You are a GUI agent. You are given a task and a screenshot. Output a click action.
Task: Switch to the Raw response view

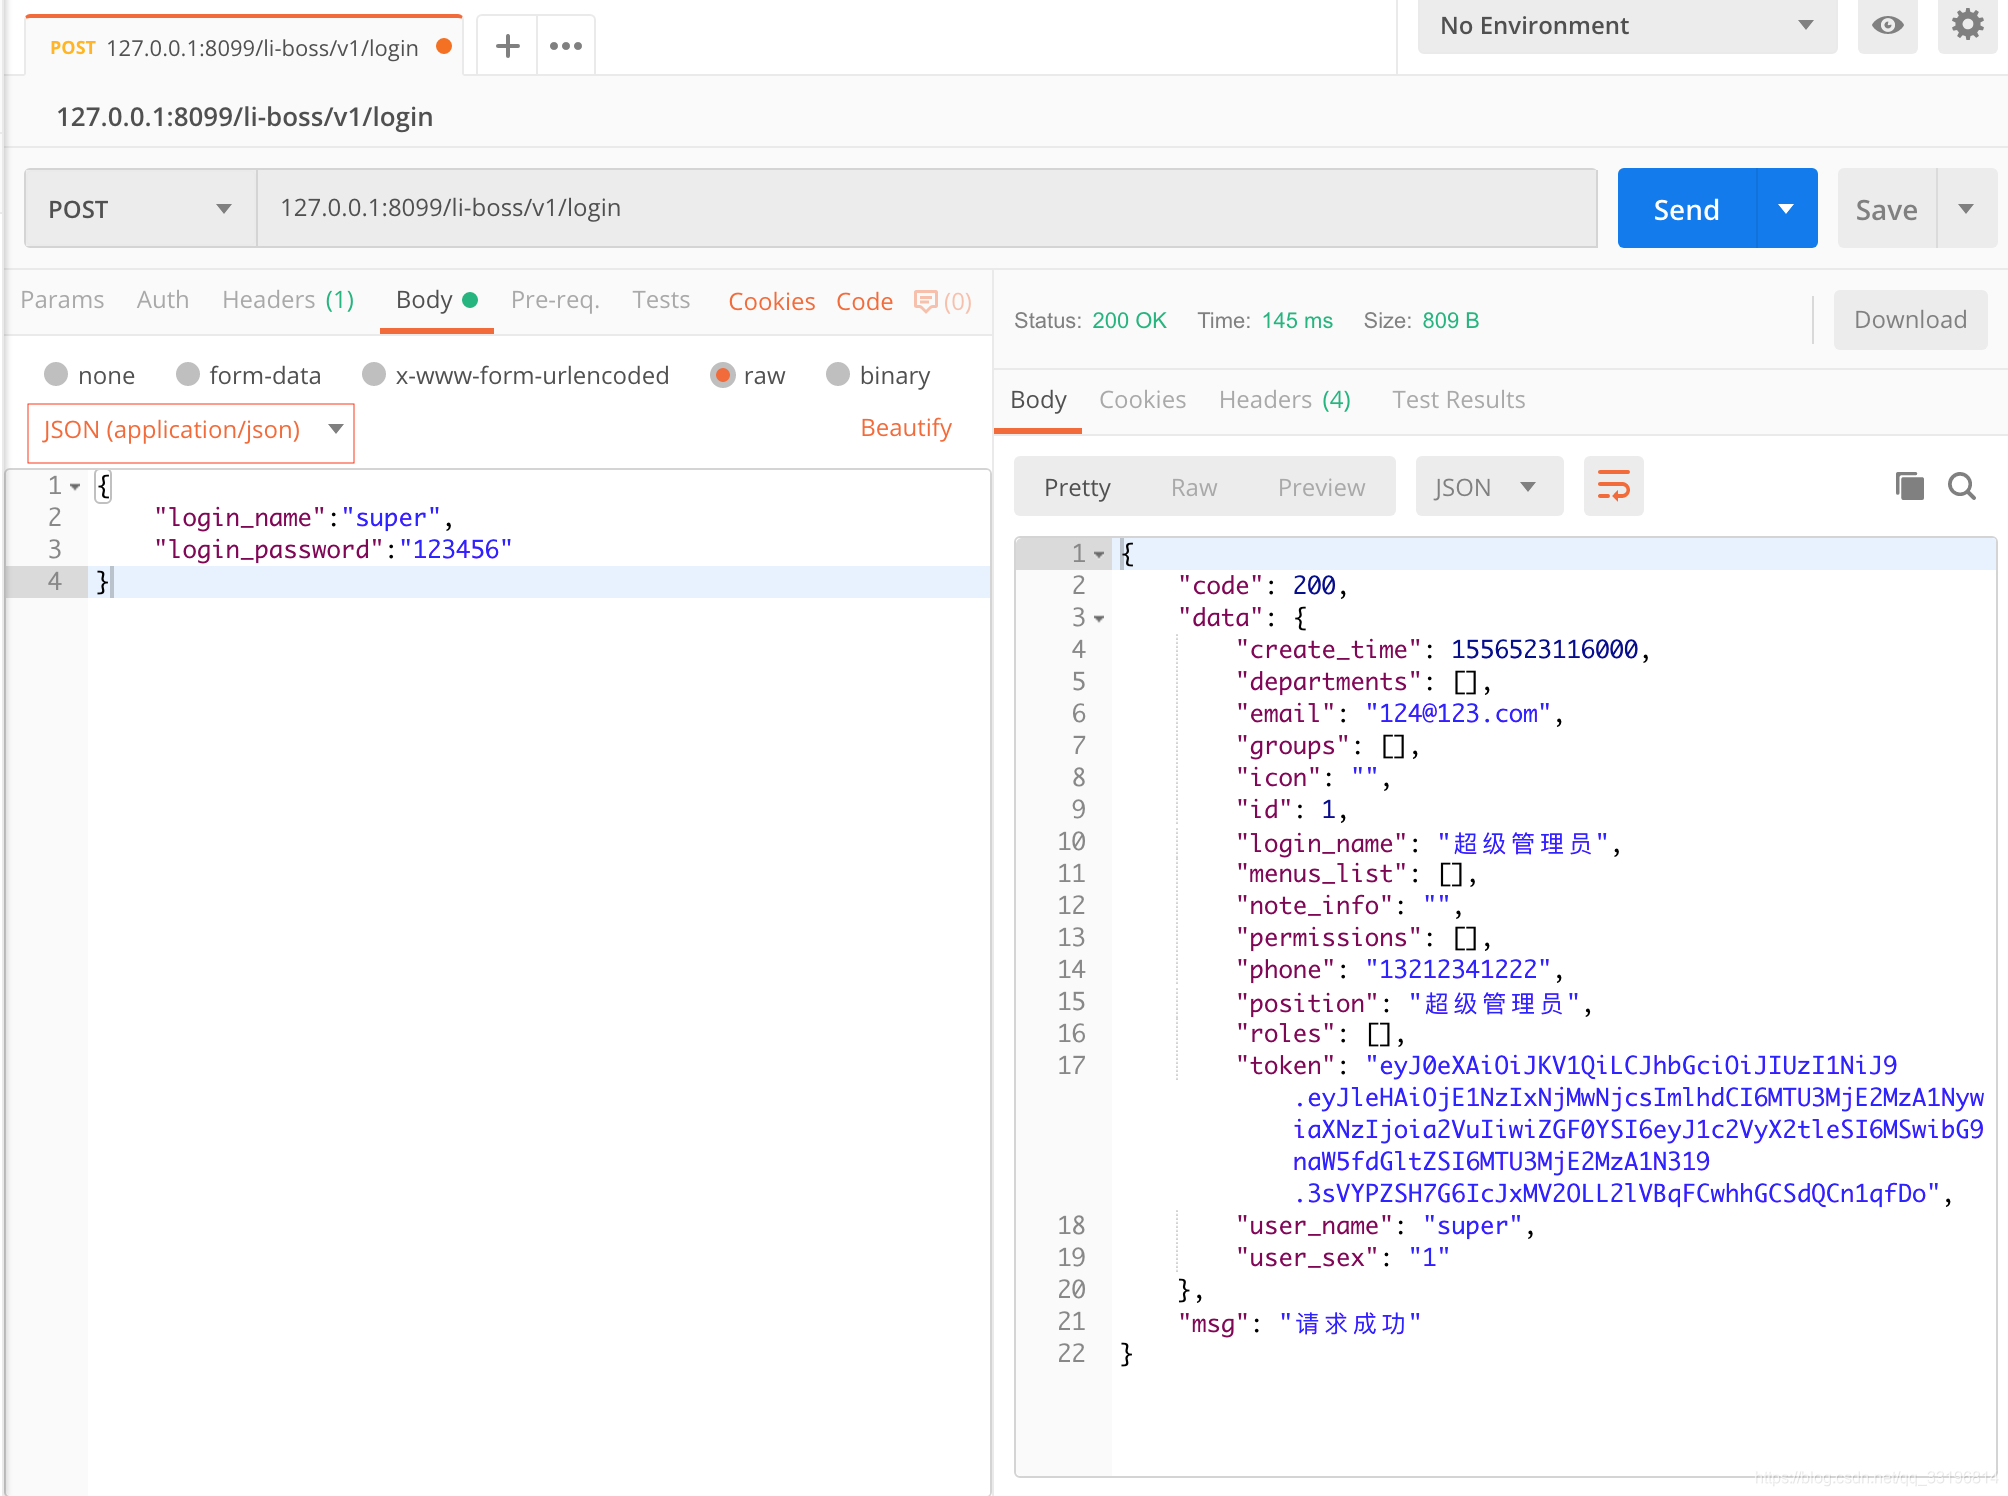click(1193, 486)
